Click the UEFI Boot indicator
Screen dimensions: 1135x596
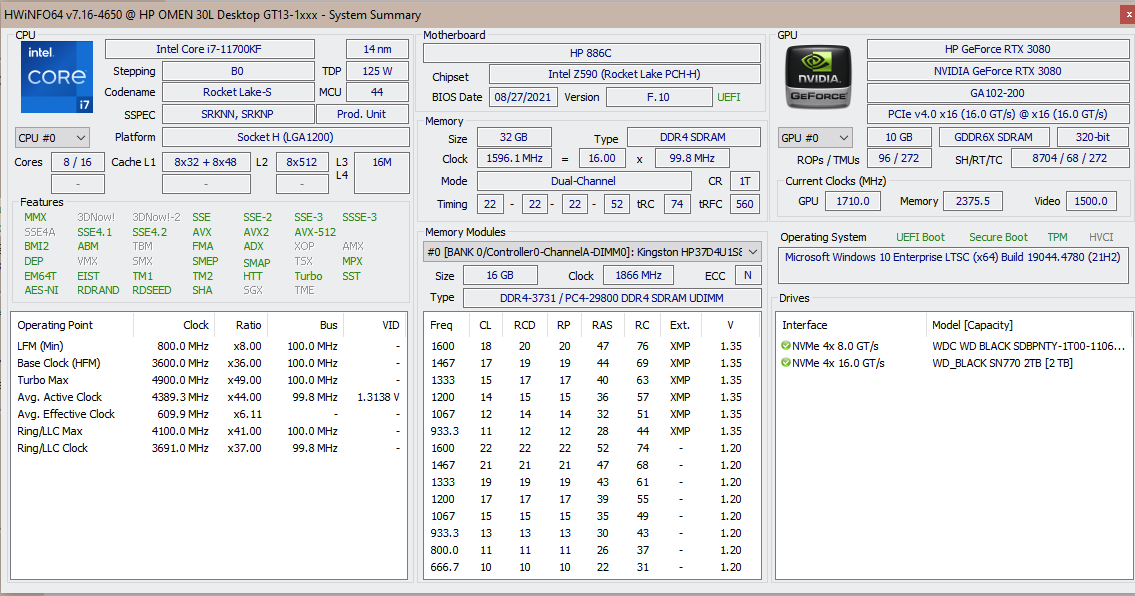[920, 237]
